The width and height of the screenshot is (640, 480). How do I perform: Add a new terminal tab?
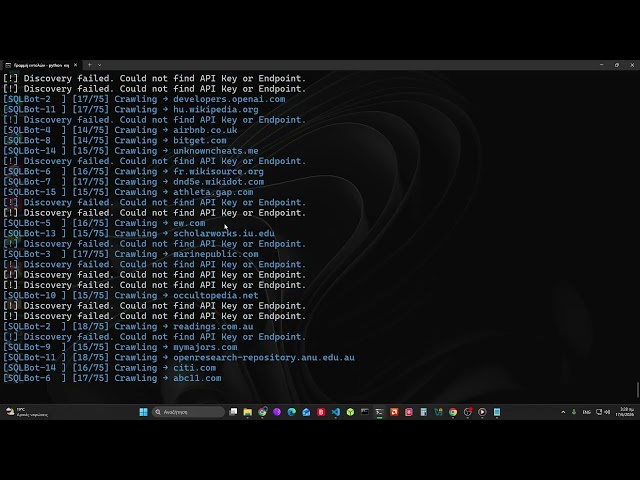click(89, 65)
